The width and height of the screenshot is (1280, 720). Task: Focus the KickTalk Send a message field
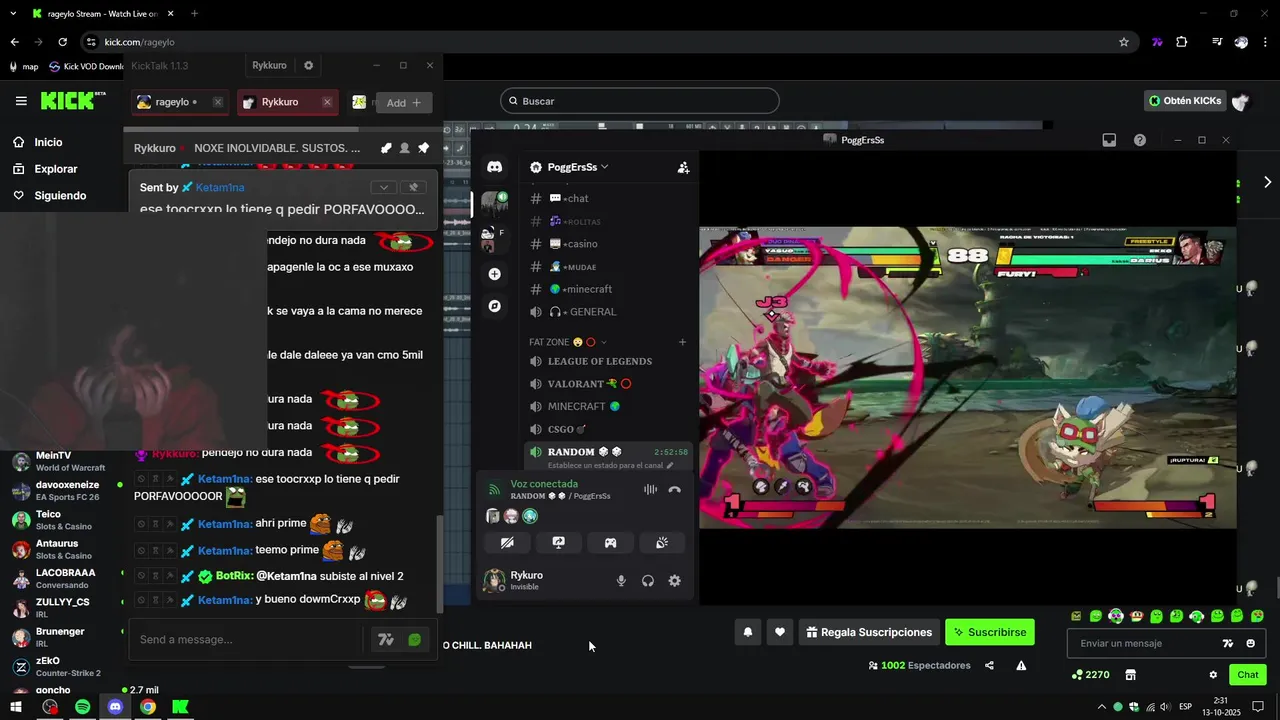pos(249,640)
